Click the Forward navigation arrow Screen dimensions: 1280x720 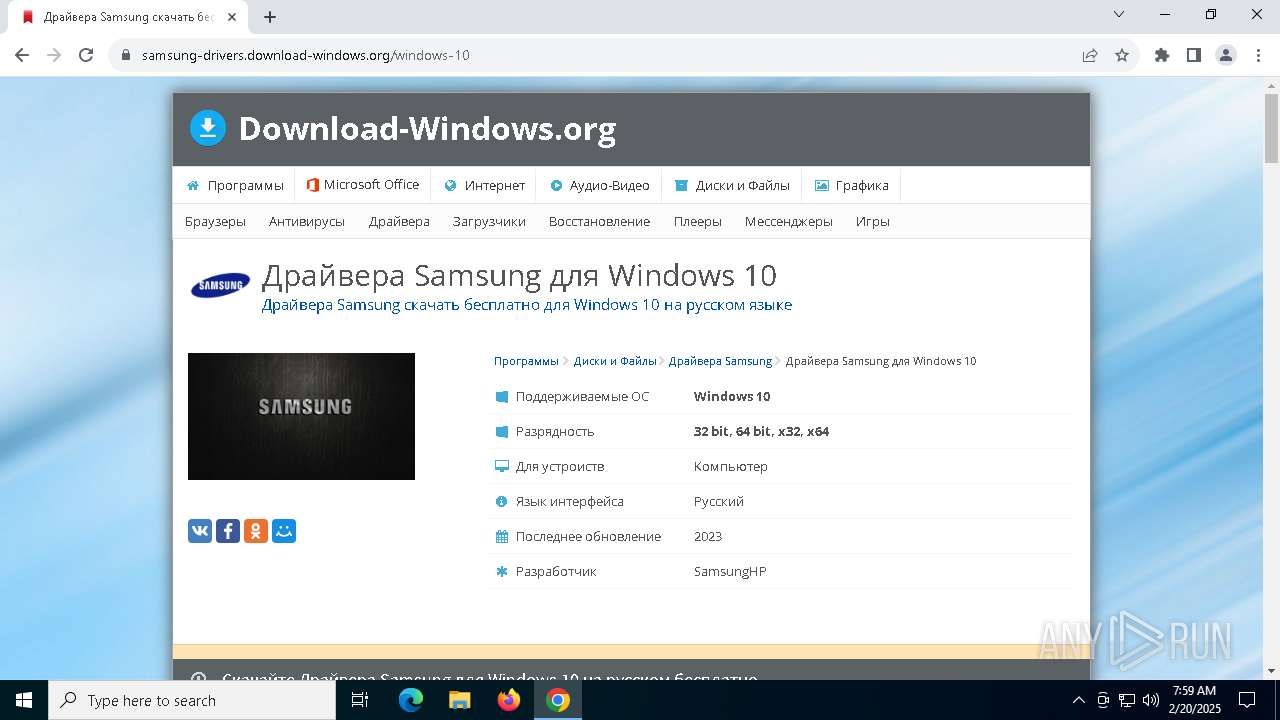coord(54,55)
